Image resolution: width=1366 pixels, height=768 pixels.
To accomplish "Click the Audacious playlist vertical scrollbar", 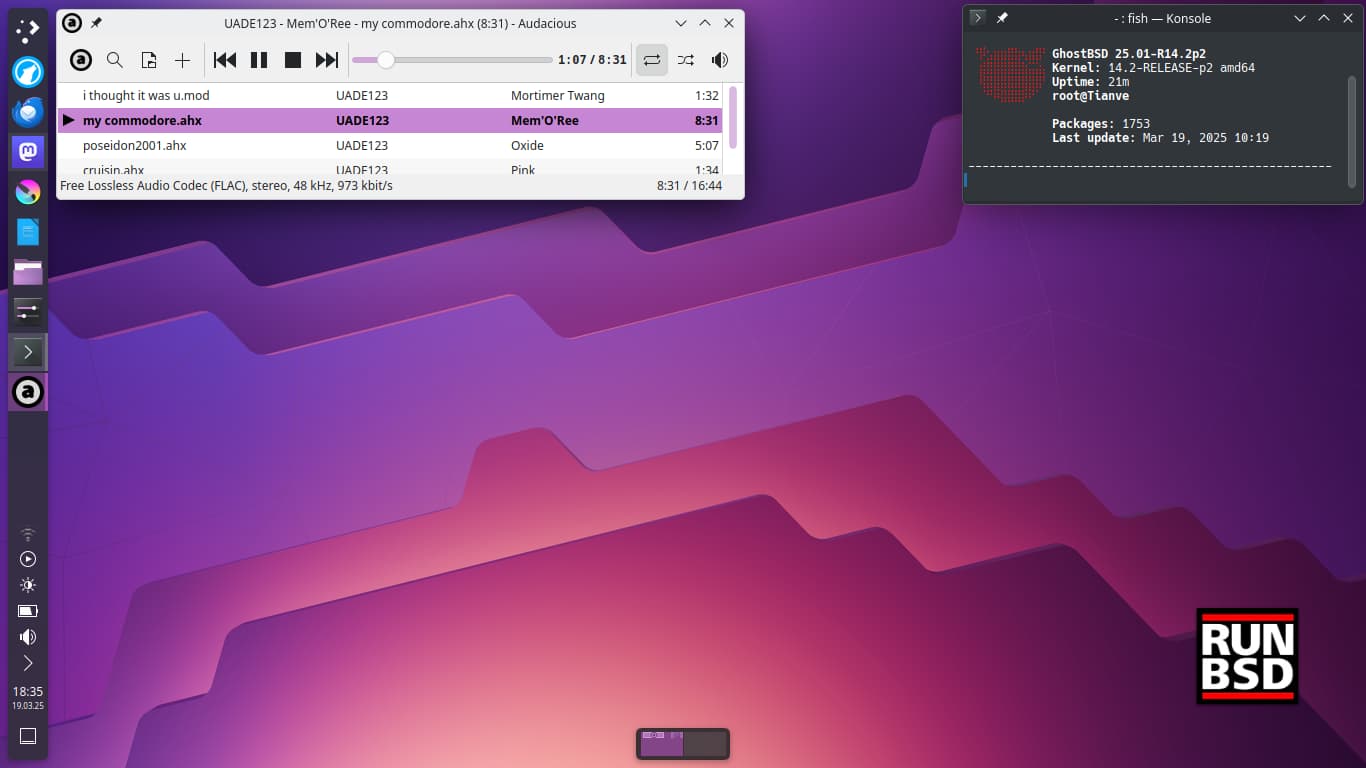I will coord(733,117).
